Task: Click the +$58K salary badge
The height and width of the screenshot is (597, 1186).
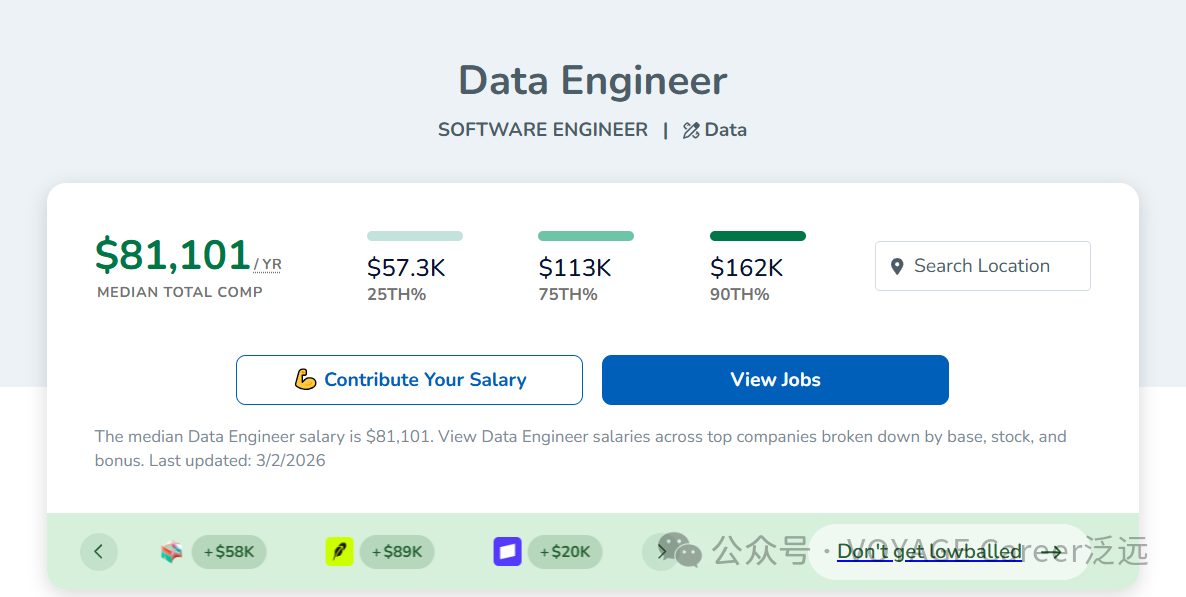Action: click(229, 551)
